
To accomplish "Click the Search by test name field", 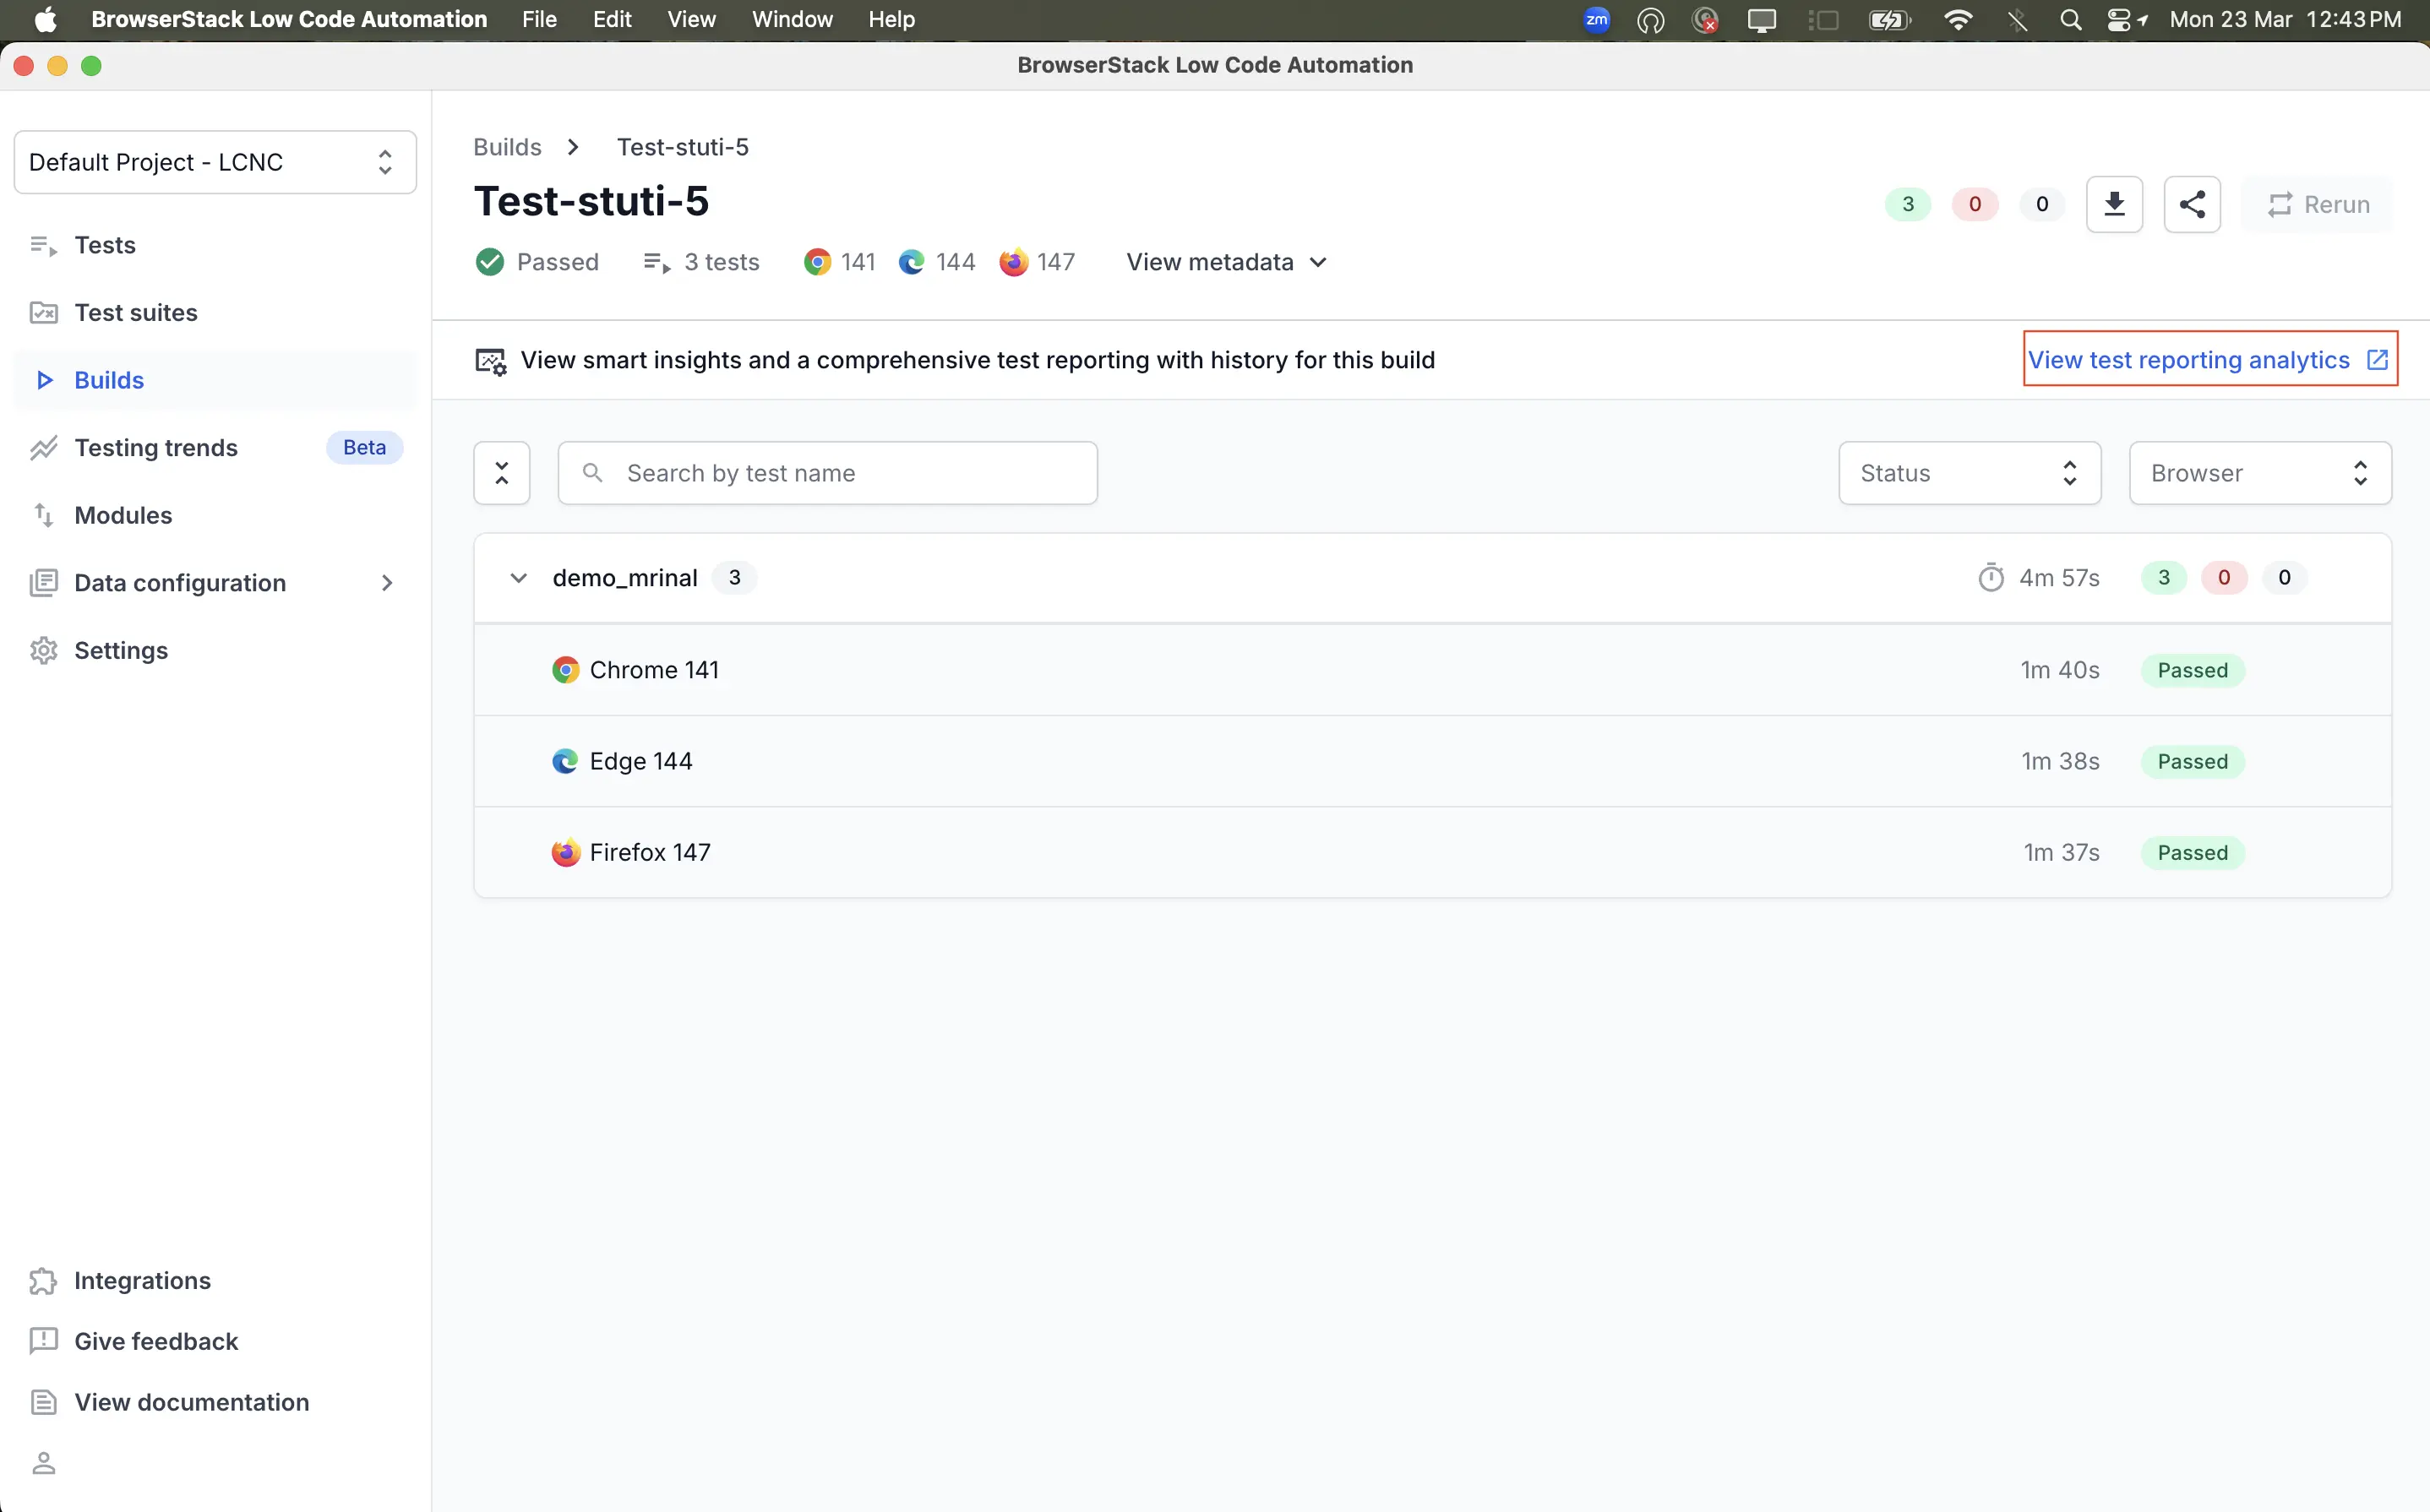I will pos(827,472).
